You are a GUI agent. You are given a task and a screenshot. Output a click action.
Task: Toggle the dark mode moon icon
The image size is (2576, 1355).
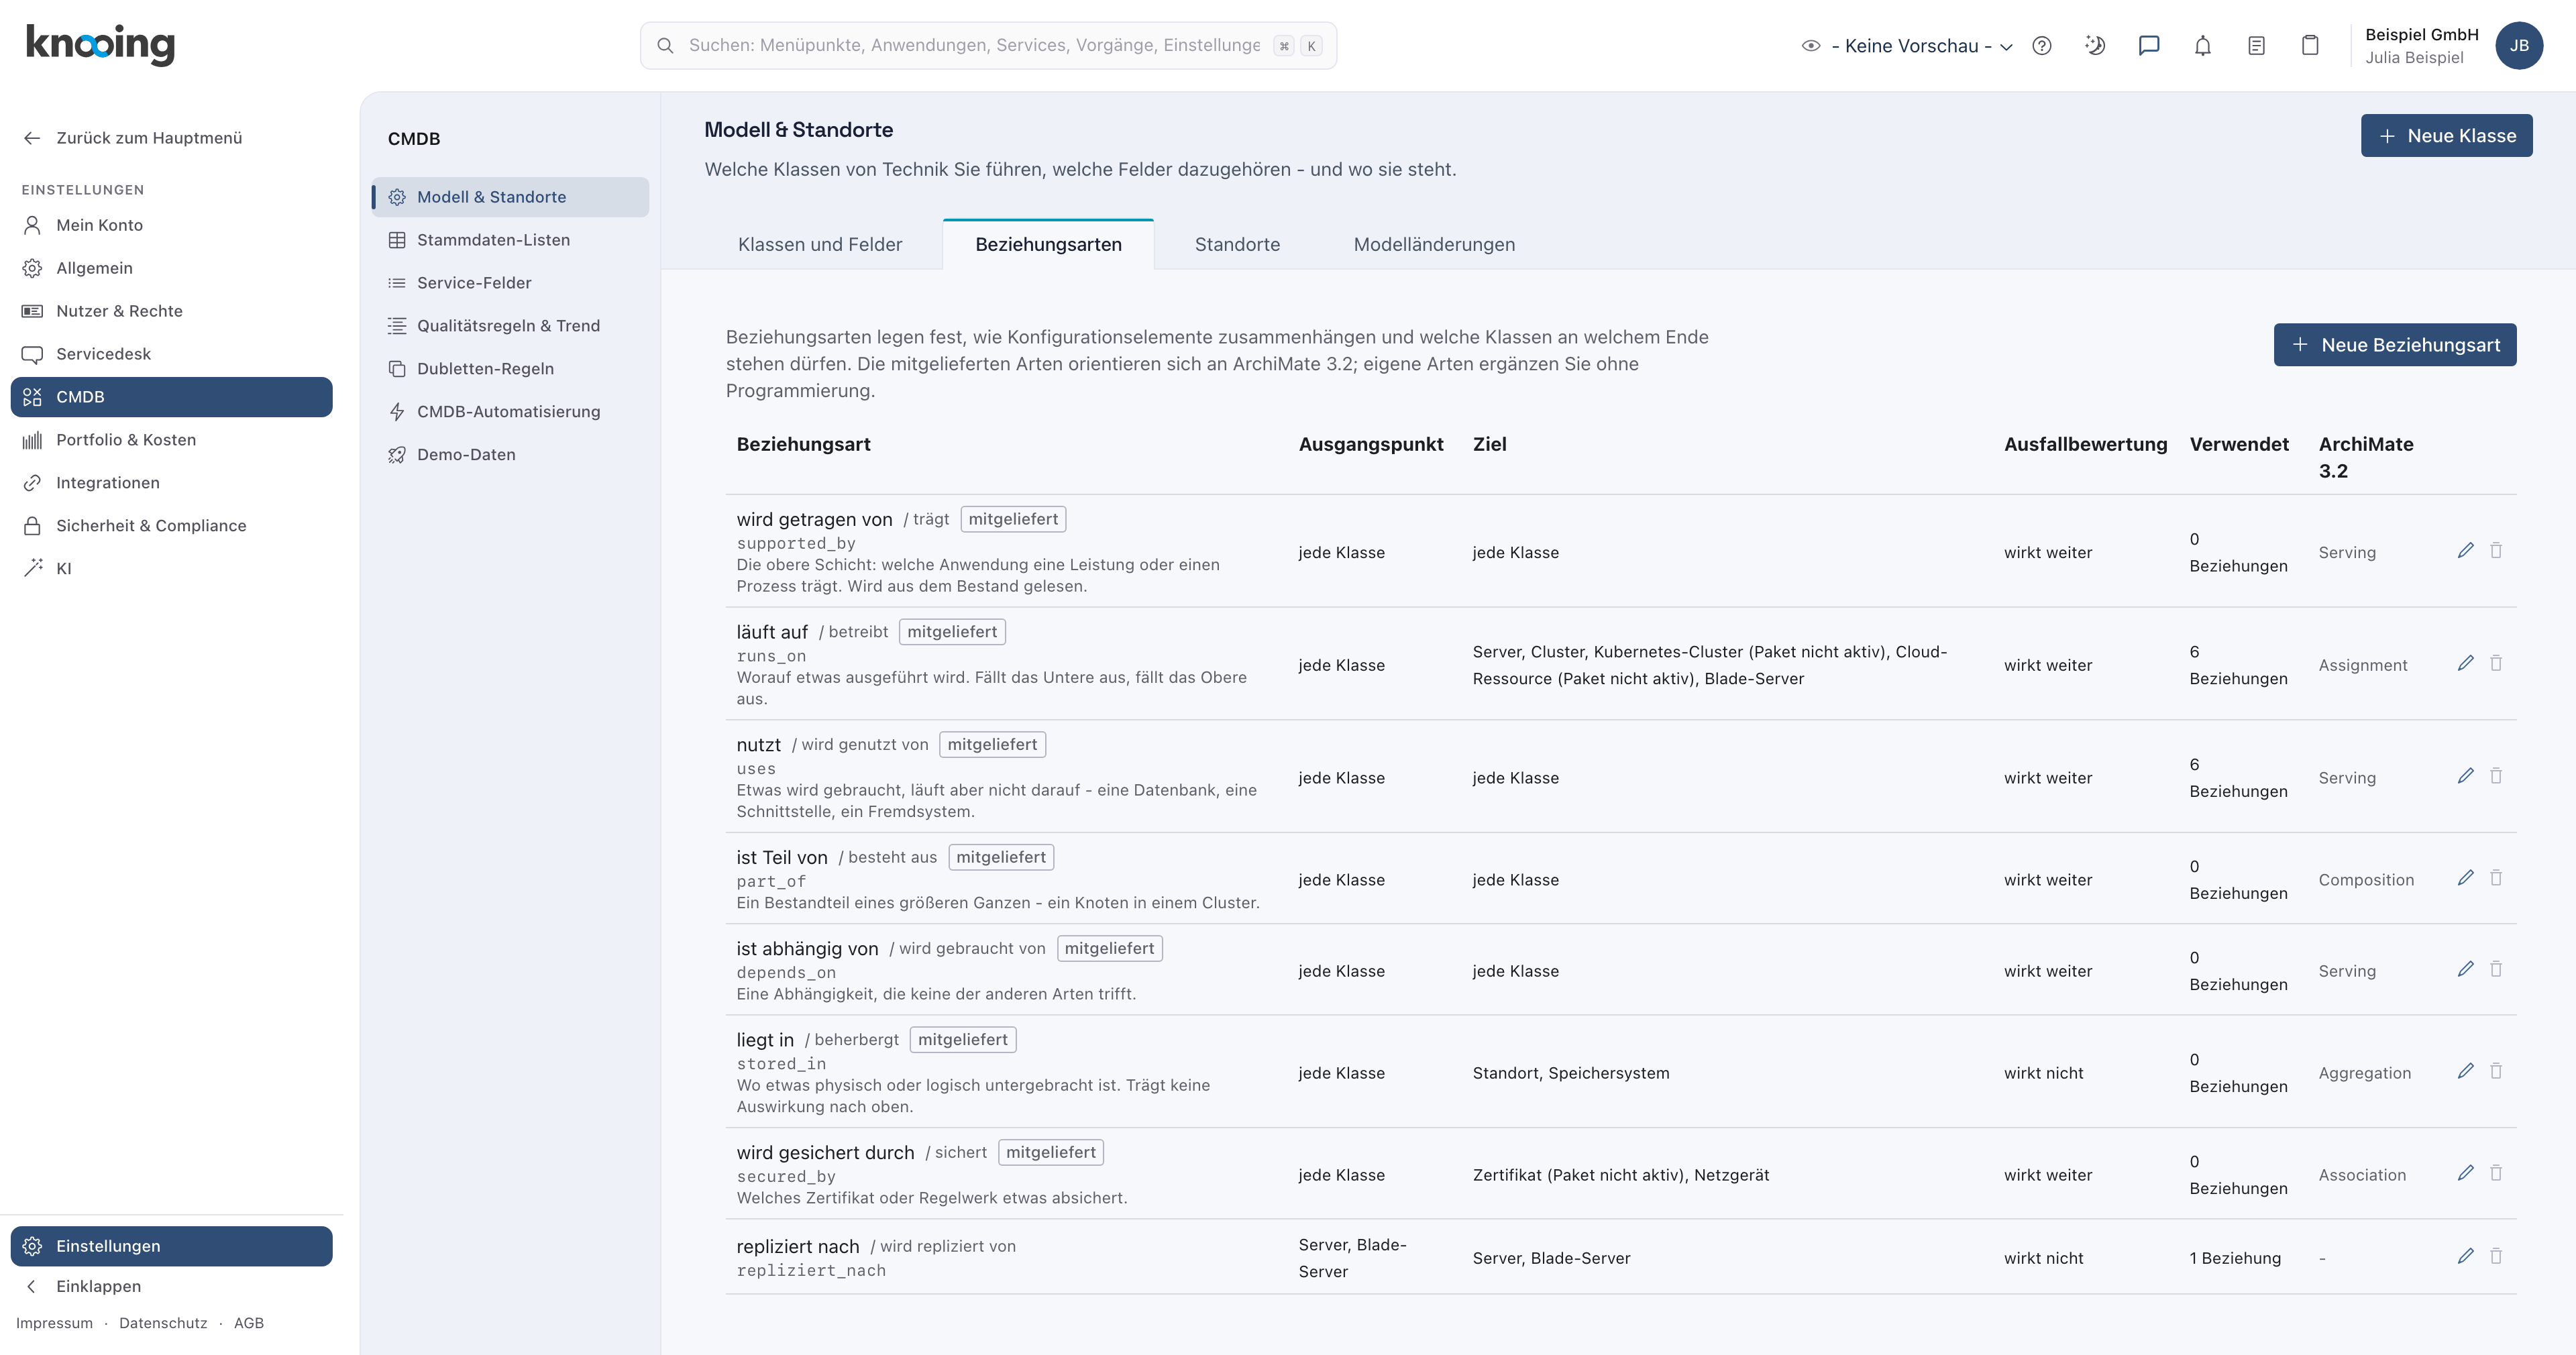(2095, 46)
